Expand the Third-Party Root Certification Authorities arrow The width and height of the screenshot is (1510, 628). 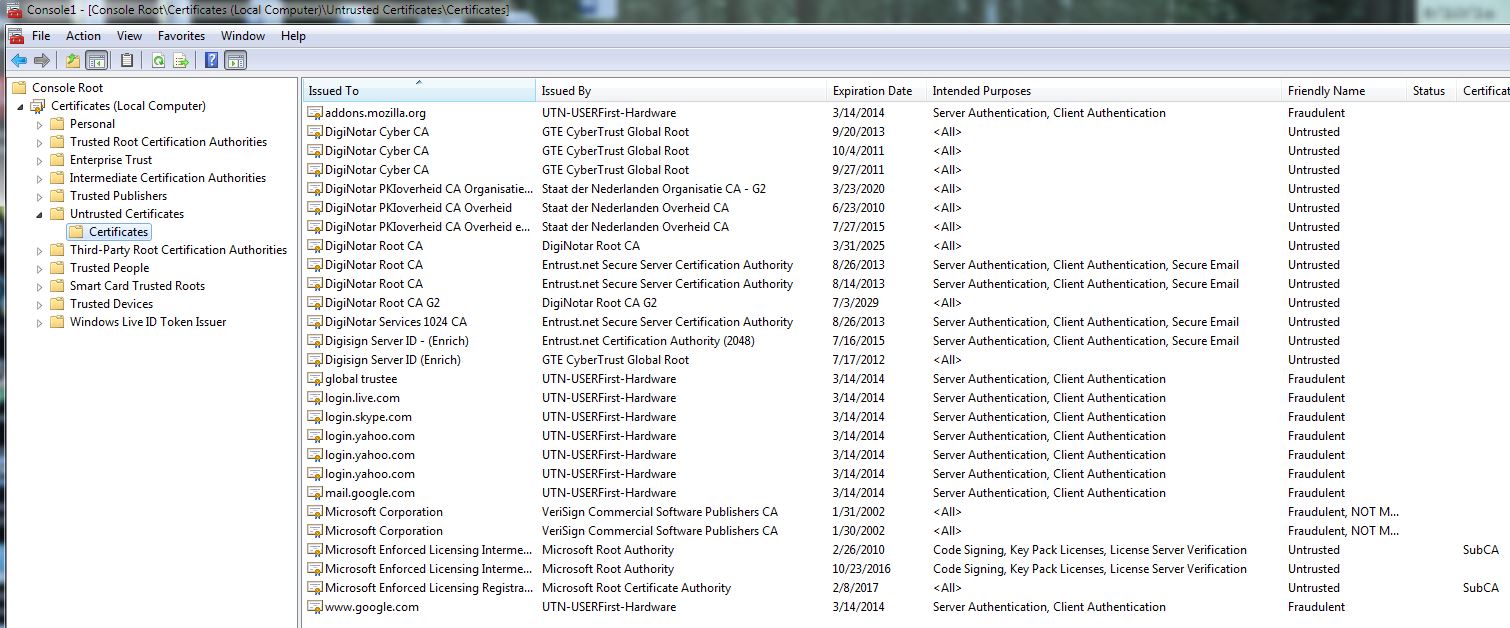(x=40, y=250)
